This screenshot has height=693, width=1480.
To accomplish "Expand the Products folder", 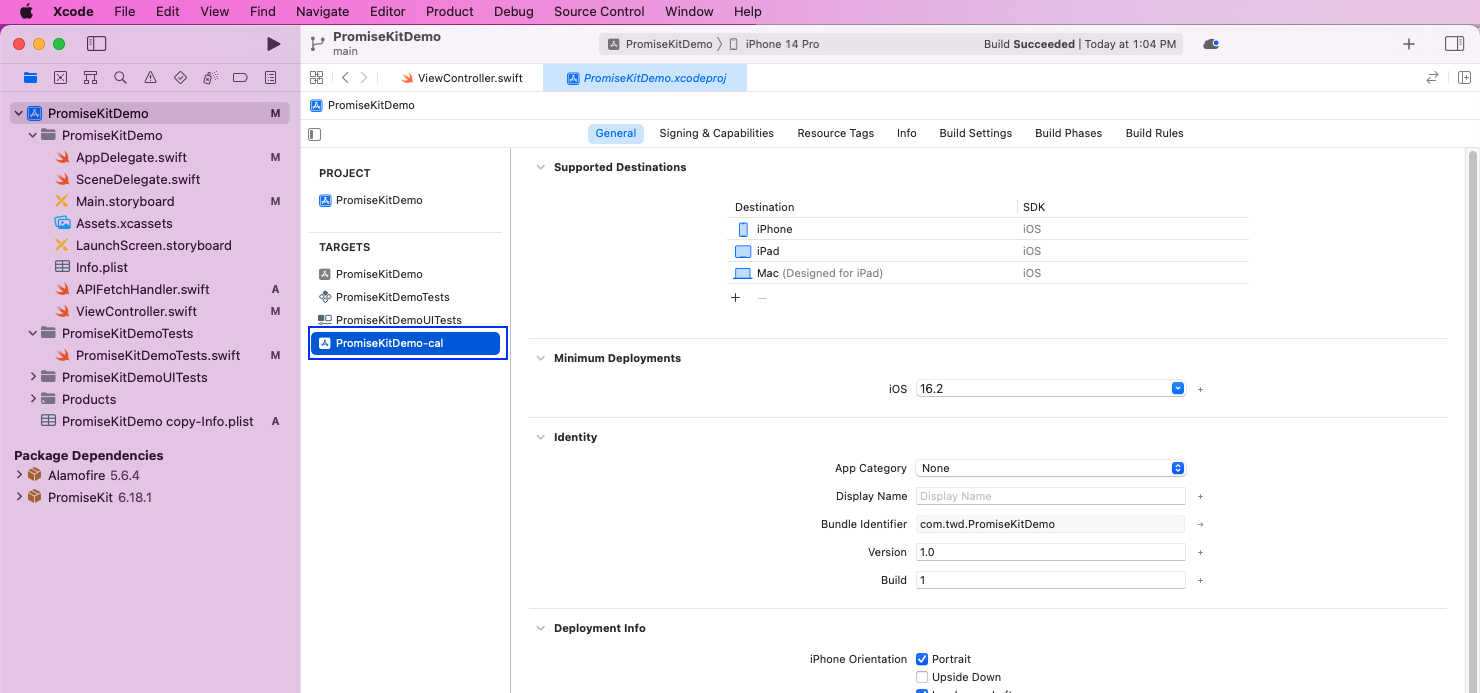I will pyautogui.click(x=33, y=399).
